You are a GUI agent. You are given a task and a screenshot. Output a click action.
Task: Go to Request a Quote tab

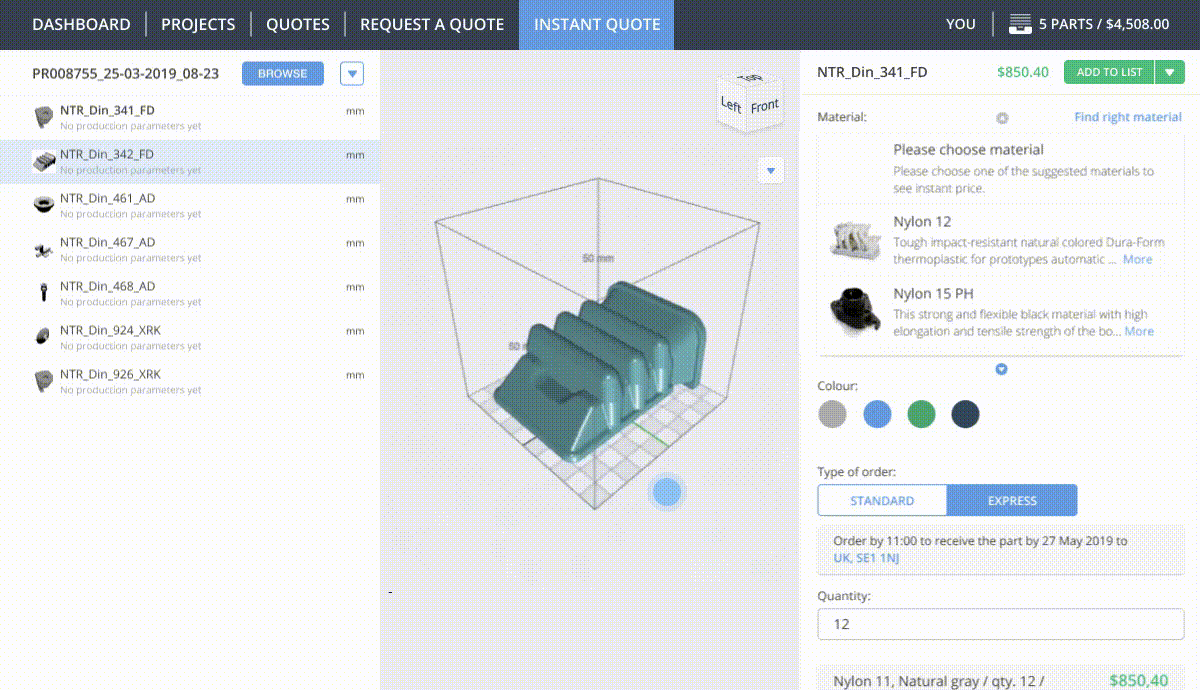pos(432,24)
